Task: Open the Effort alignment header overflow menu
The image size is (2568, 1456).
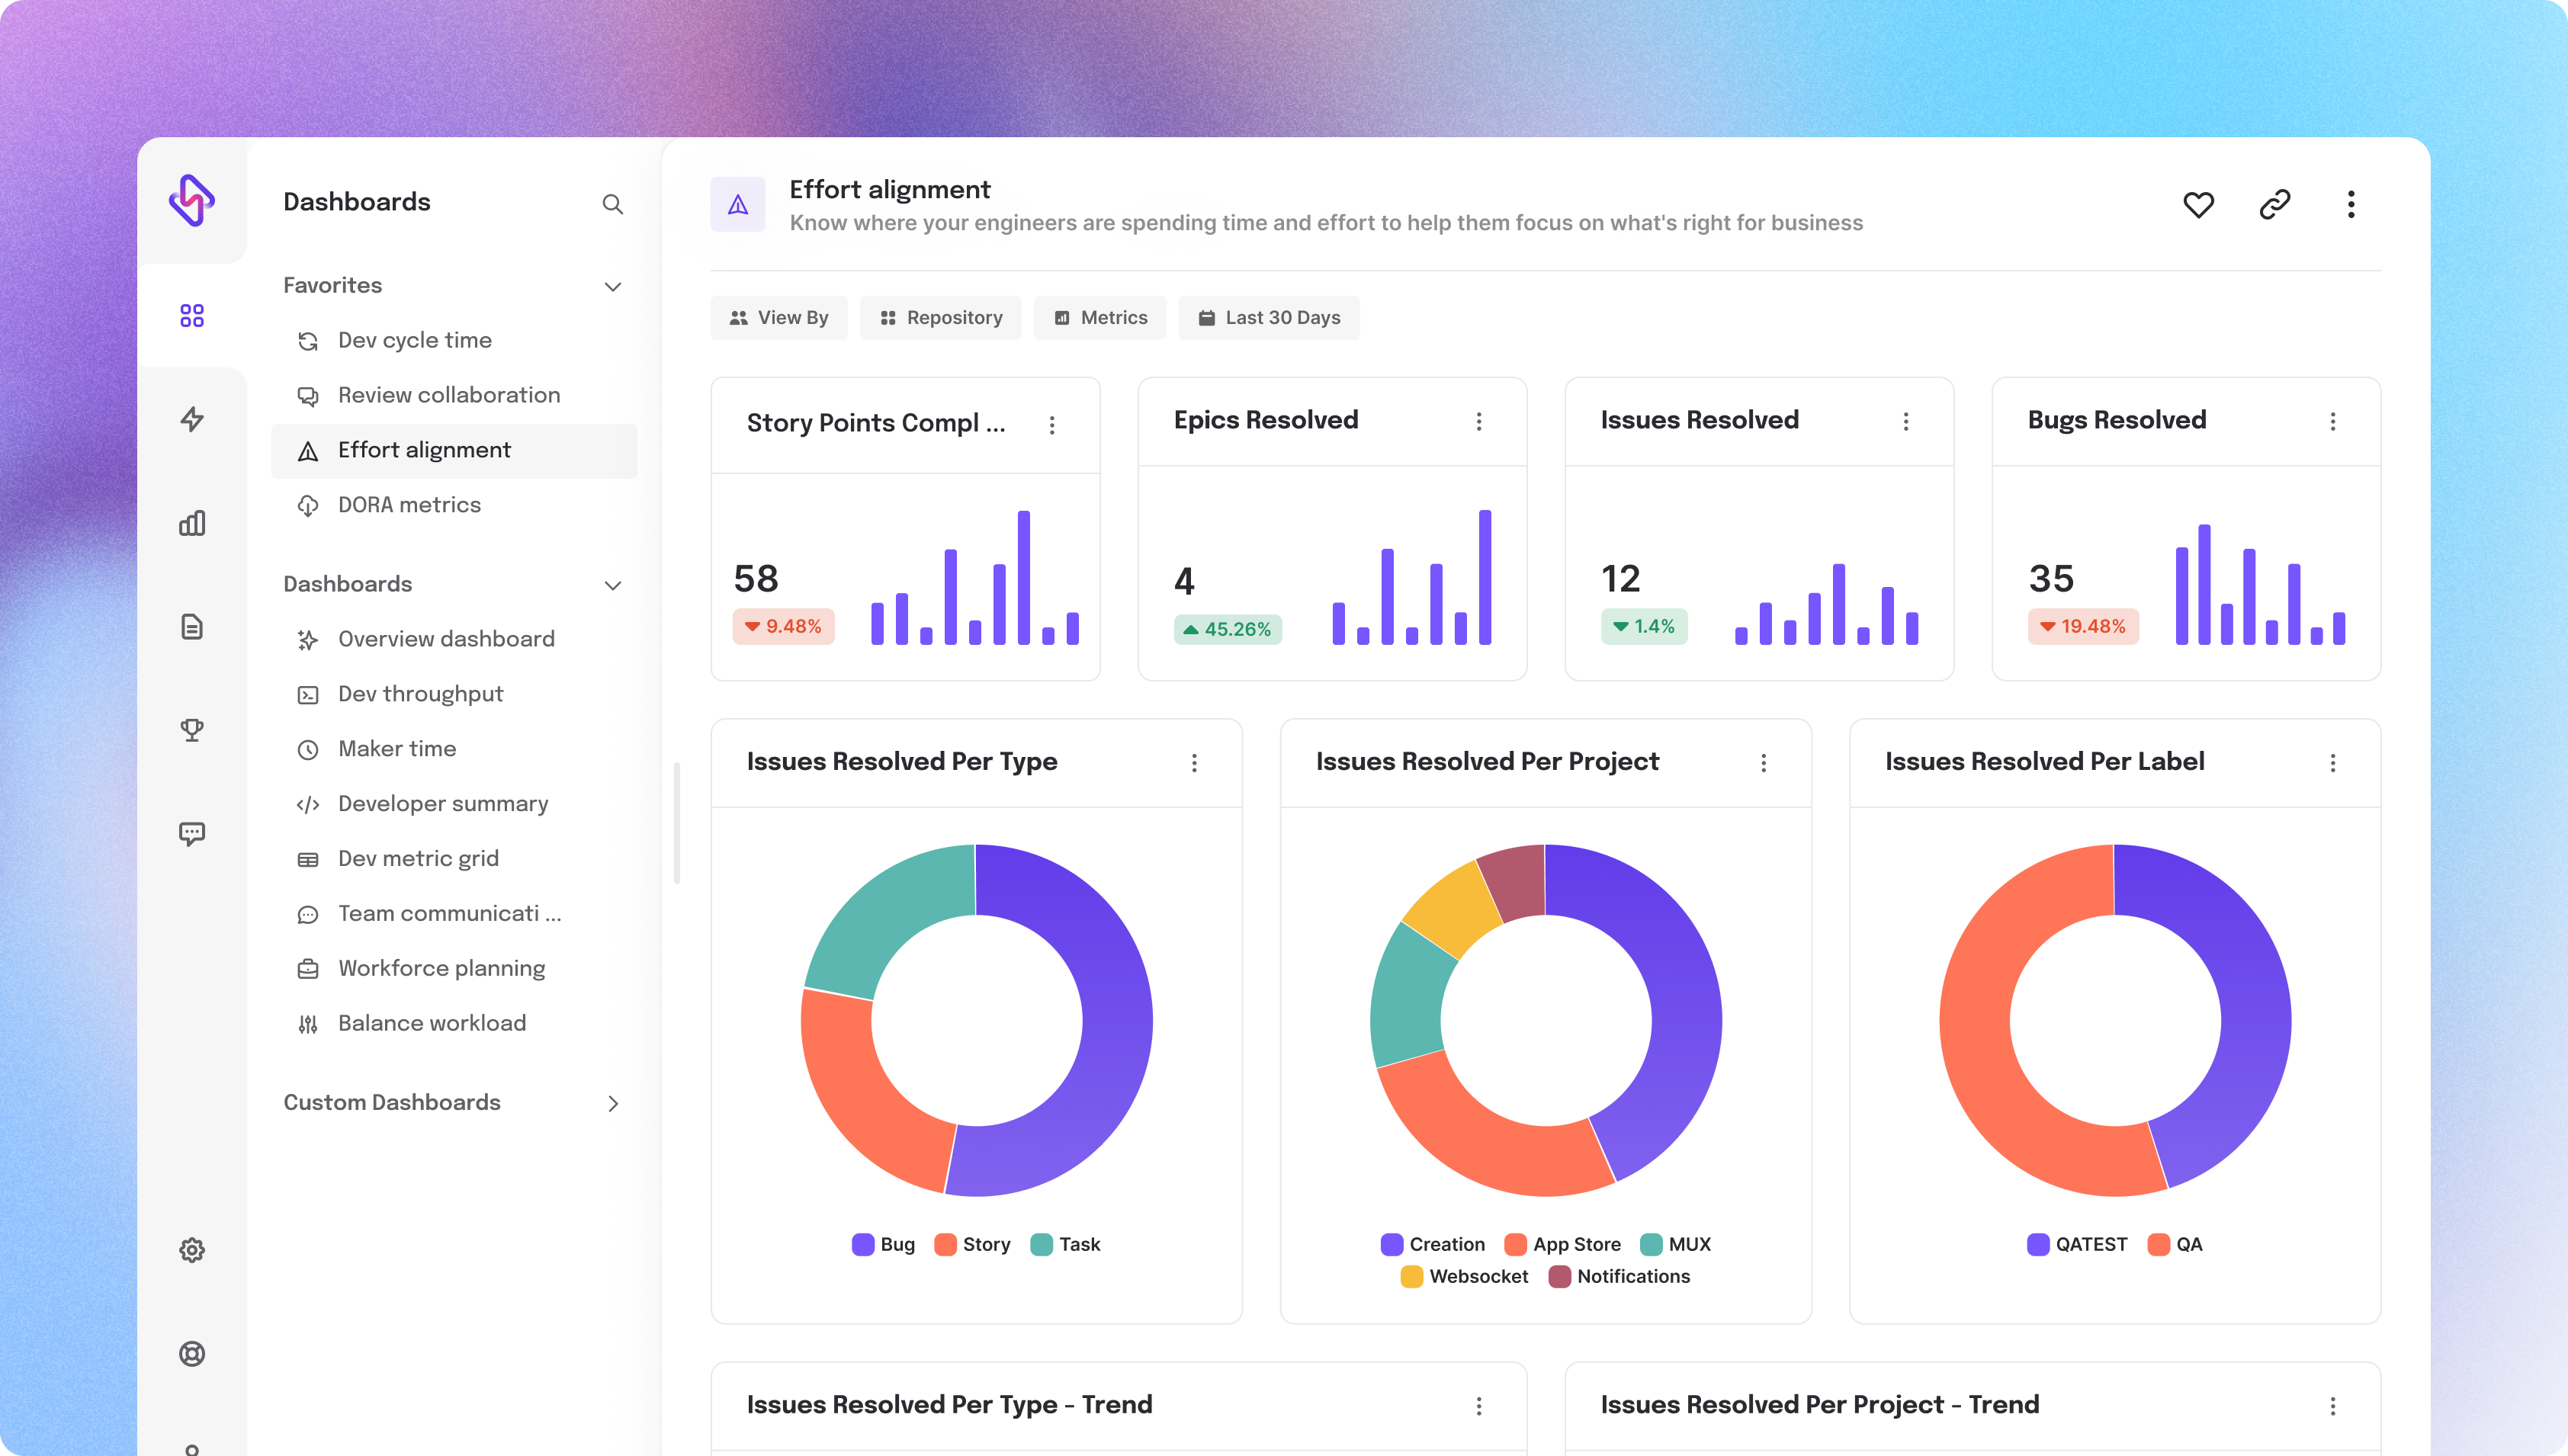Action: [2351, 204]
